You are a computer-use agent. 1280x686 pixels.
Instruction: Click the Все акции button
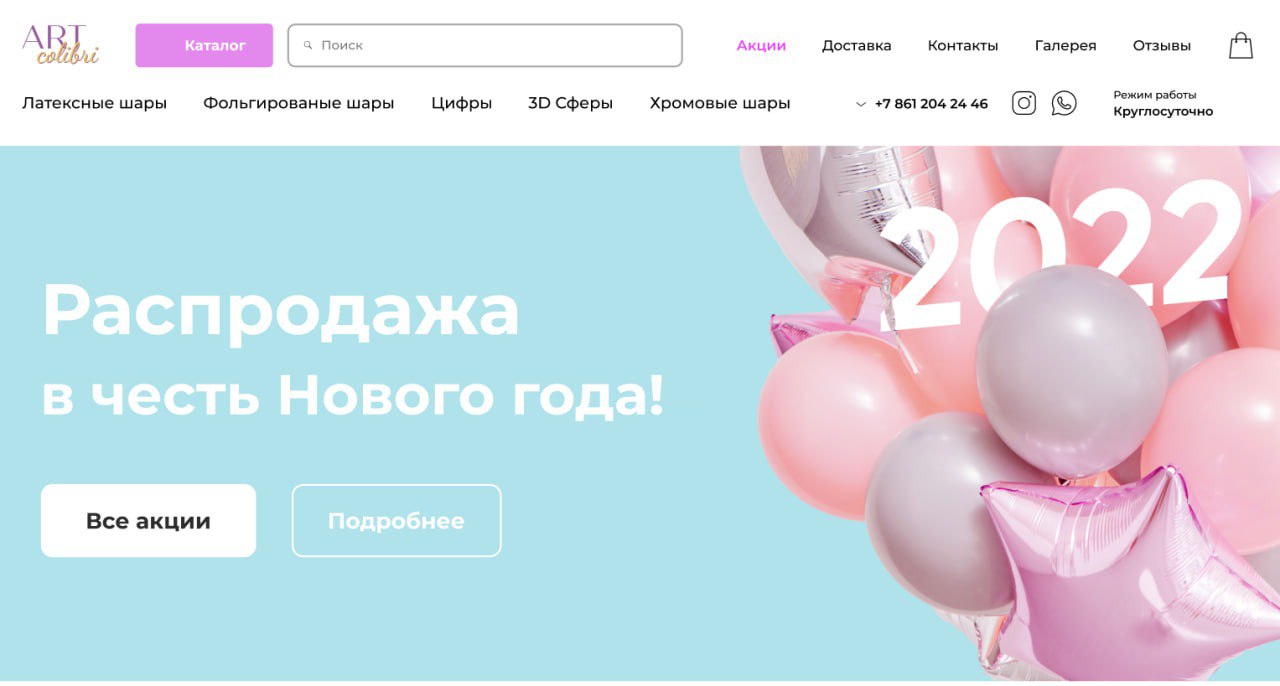click(148, 521)
